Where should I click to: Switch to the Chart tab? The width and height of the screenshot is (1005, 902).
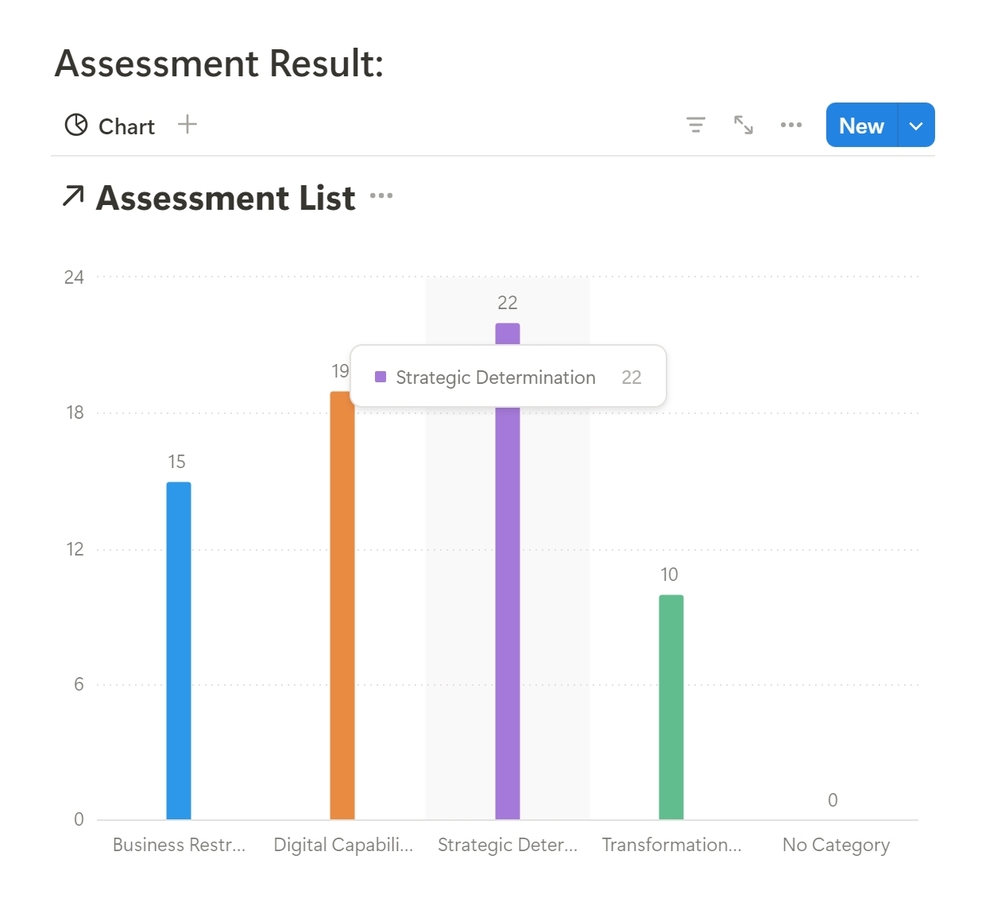(x=126, y=126)
